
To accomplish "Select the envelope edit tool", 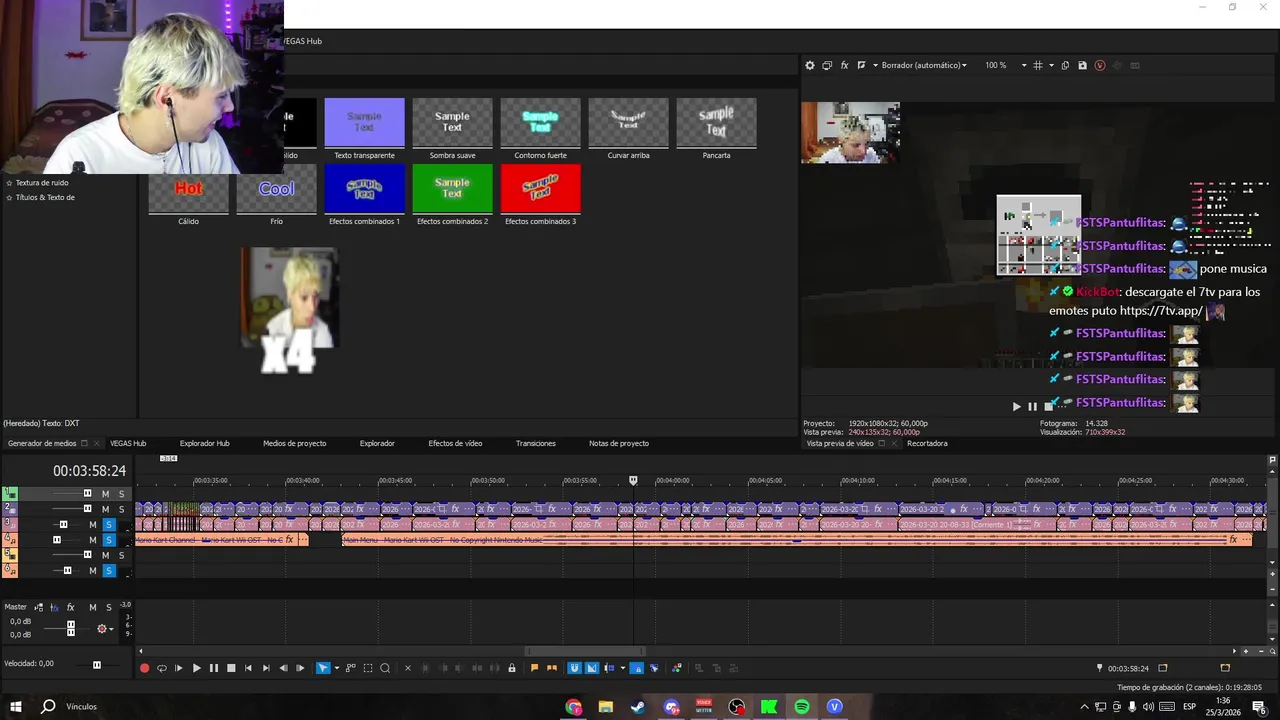I will click(350, 668).
